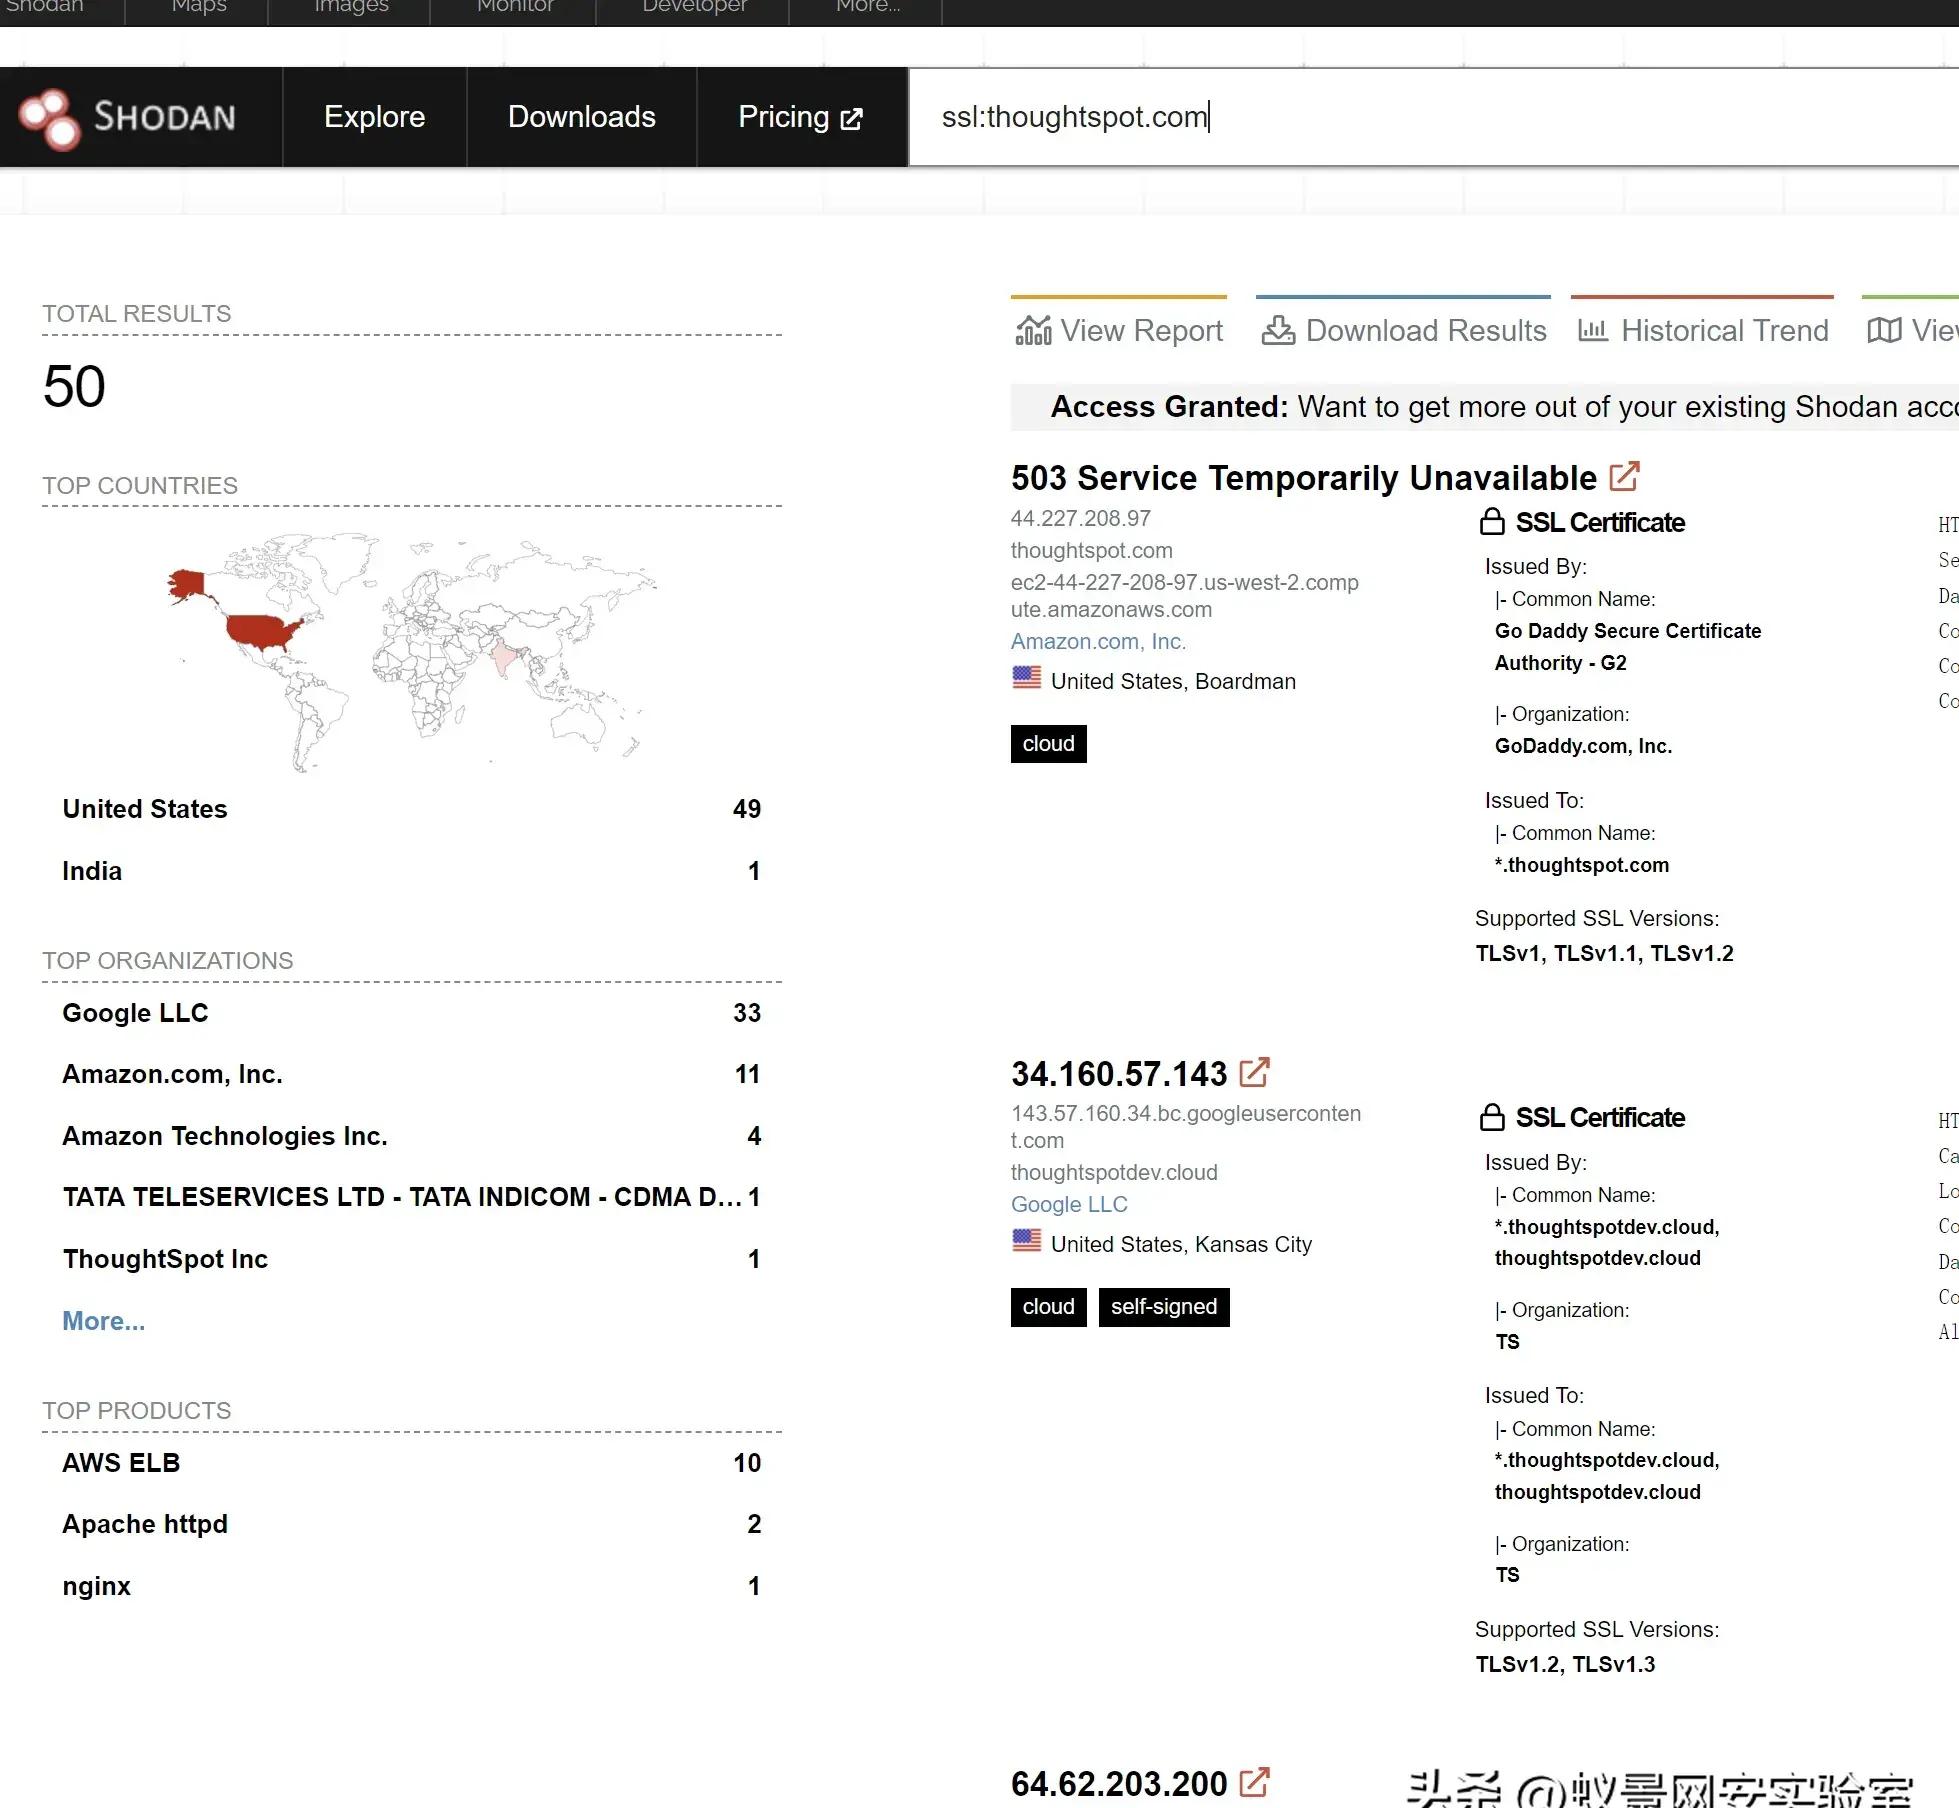
Task: Click Download Results
Action: (x=1404, y=330)
